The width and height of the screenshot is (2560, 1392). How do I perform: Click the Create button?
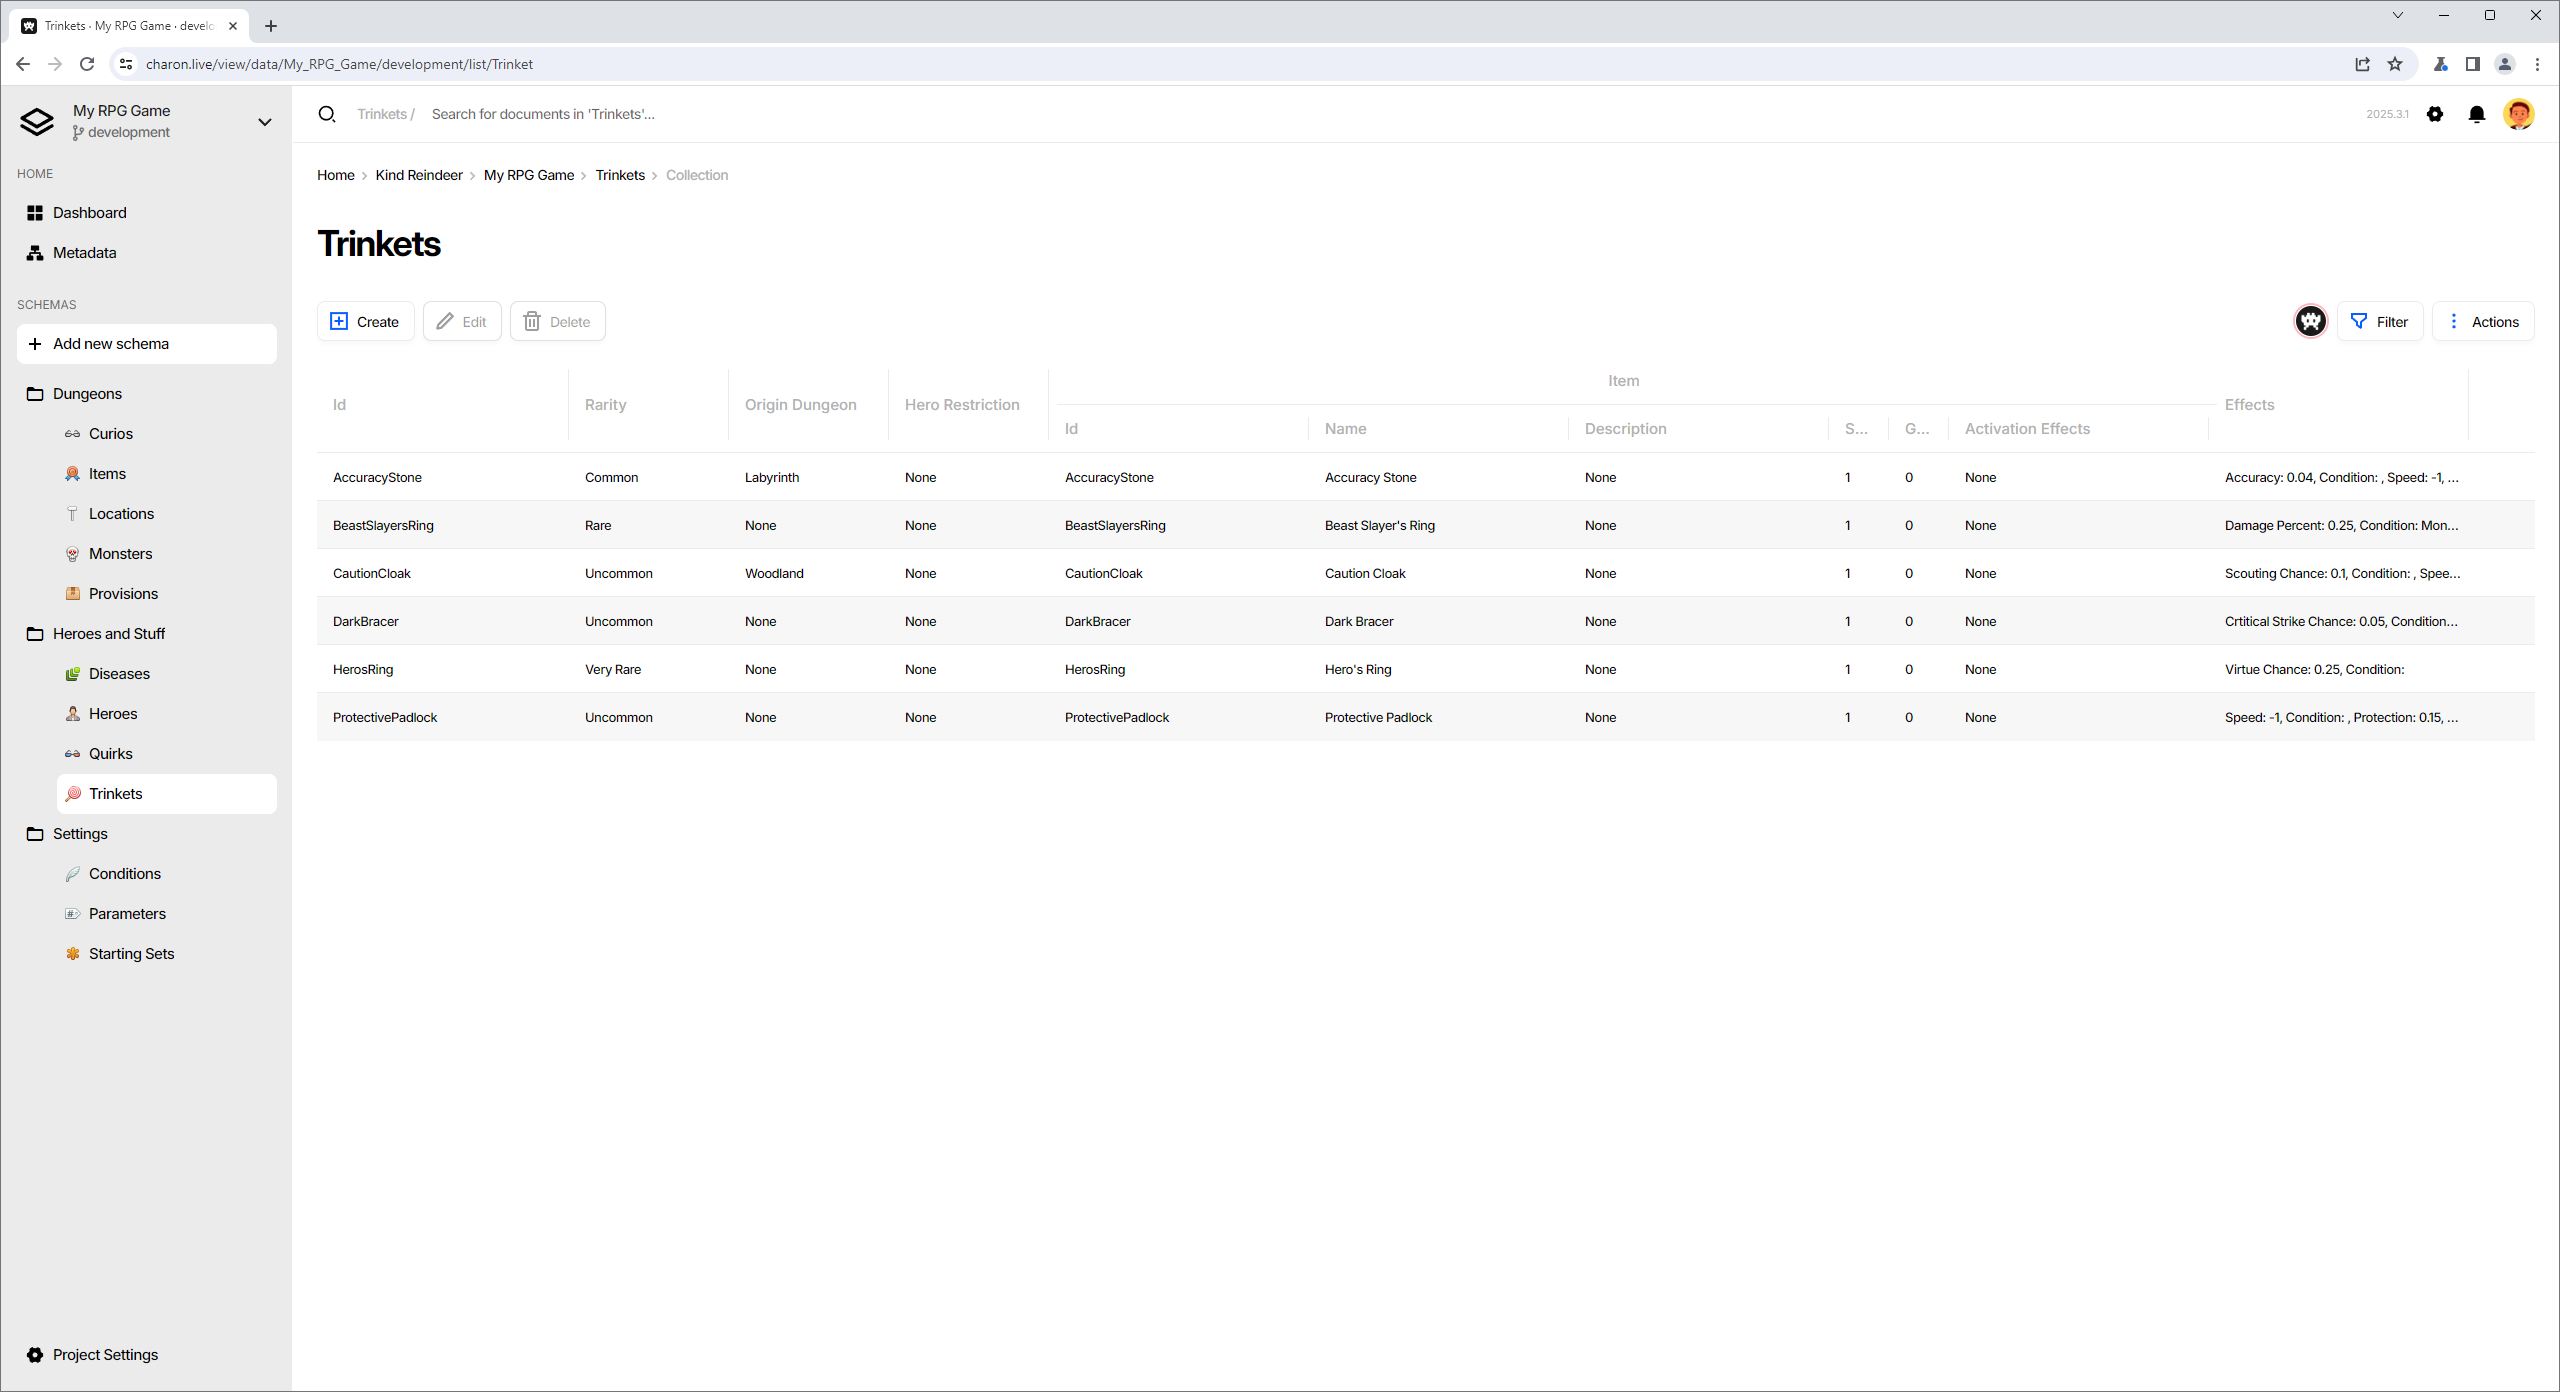[365, 321]
